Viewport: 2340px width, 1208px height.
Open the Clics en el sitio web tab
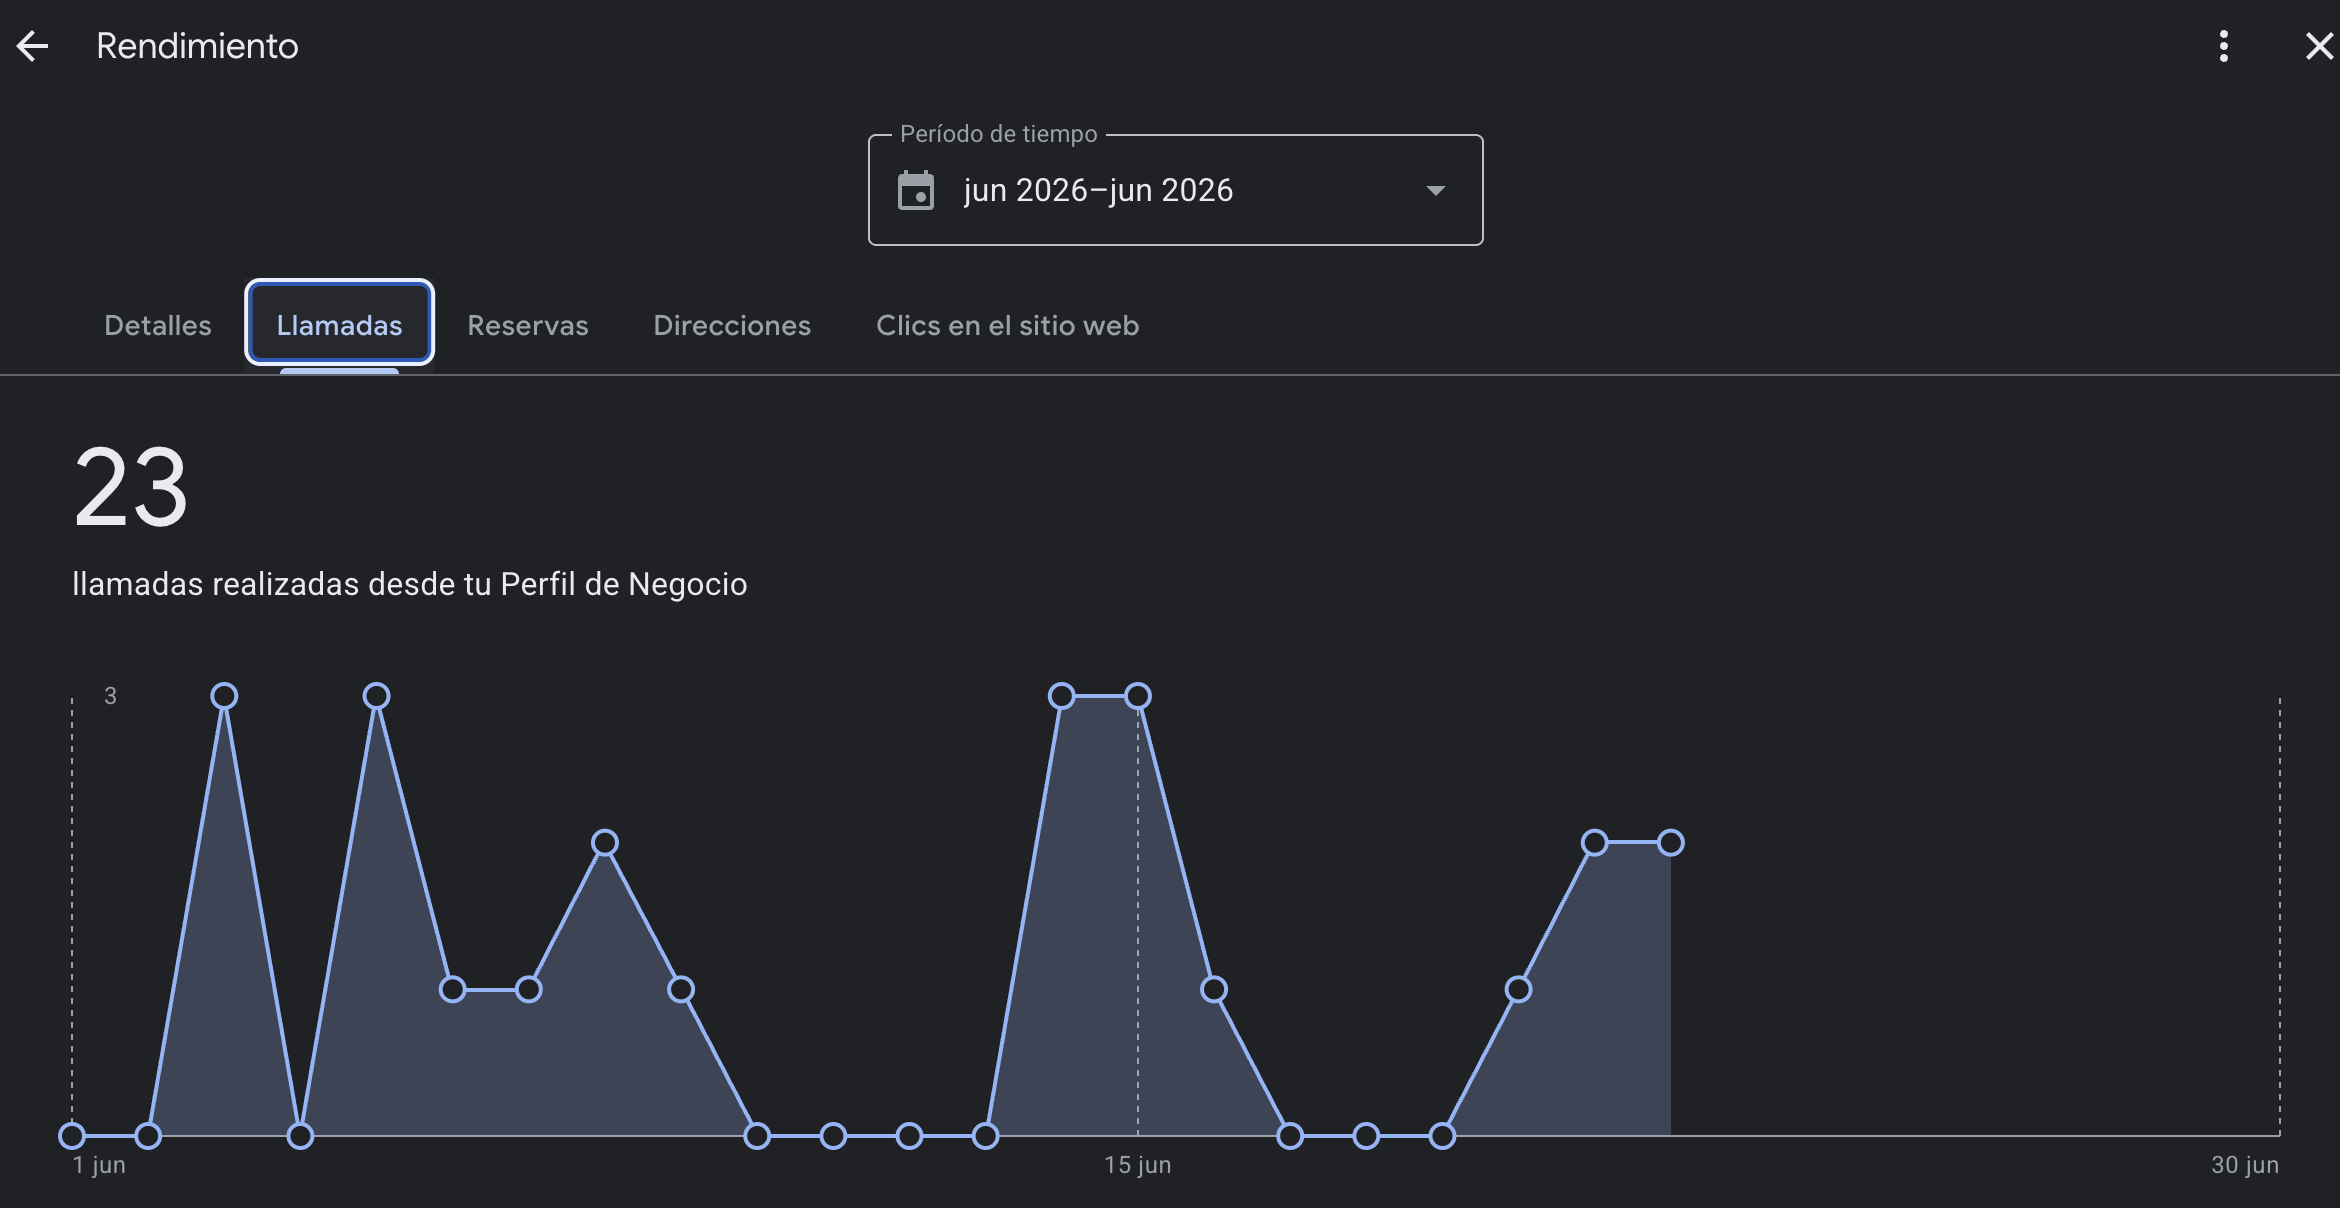click(1007, 325)
